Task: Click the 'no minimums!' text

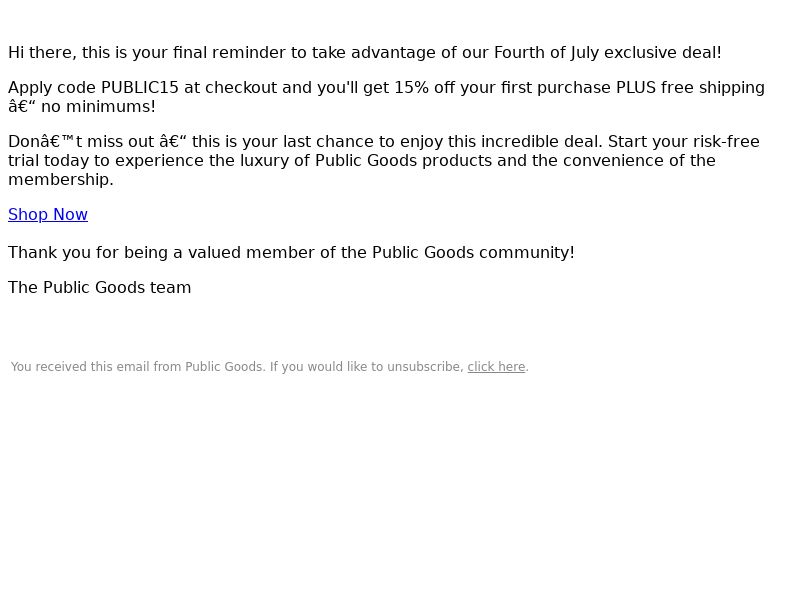Action: pos(98,107)
